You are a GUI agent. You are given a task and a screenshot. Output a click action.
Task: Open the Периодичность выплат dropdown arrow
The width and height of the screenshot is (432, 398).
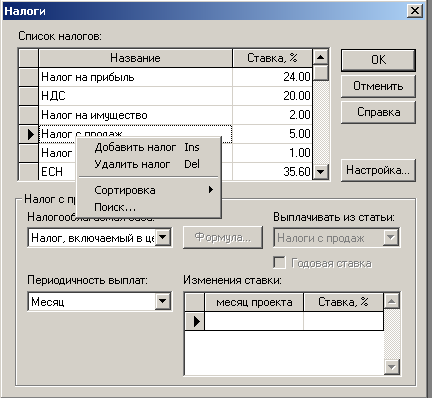pos(163,302)
